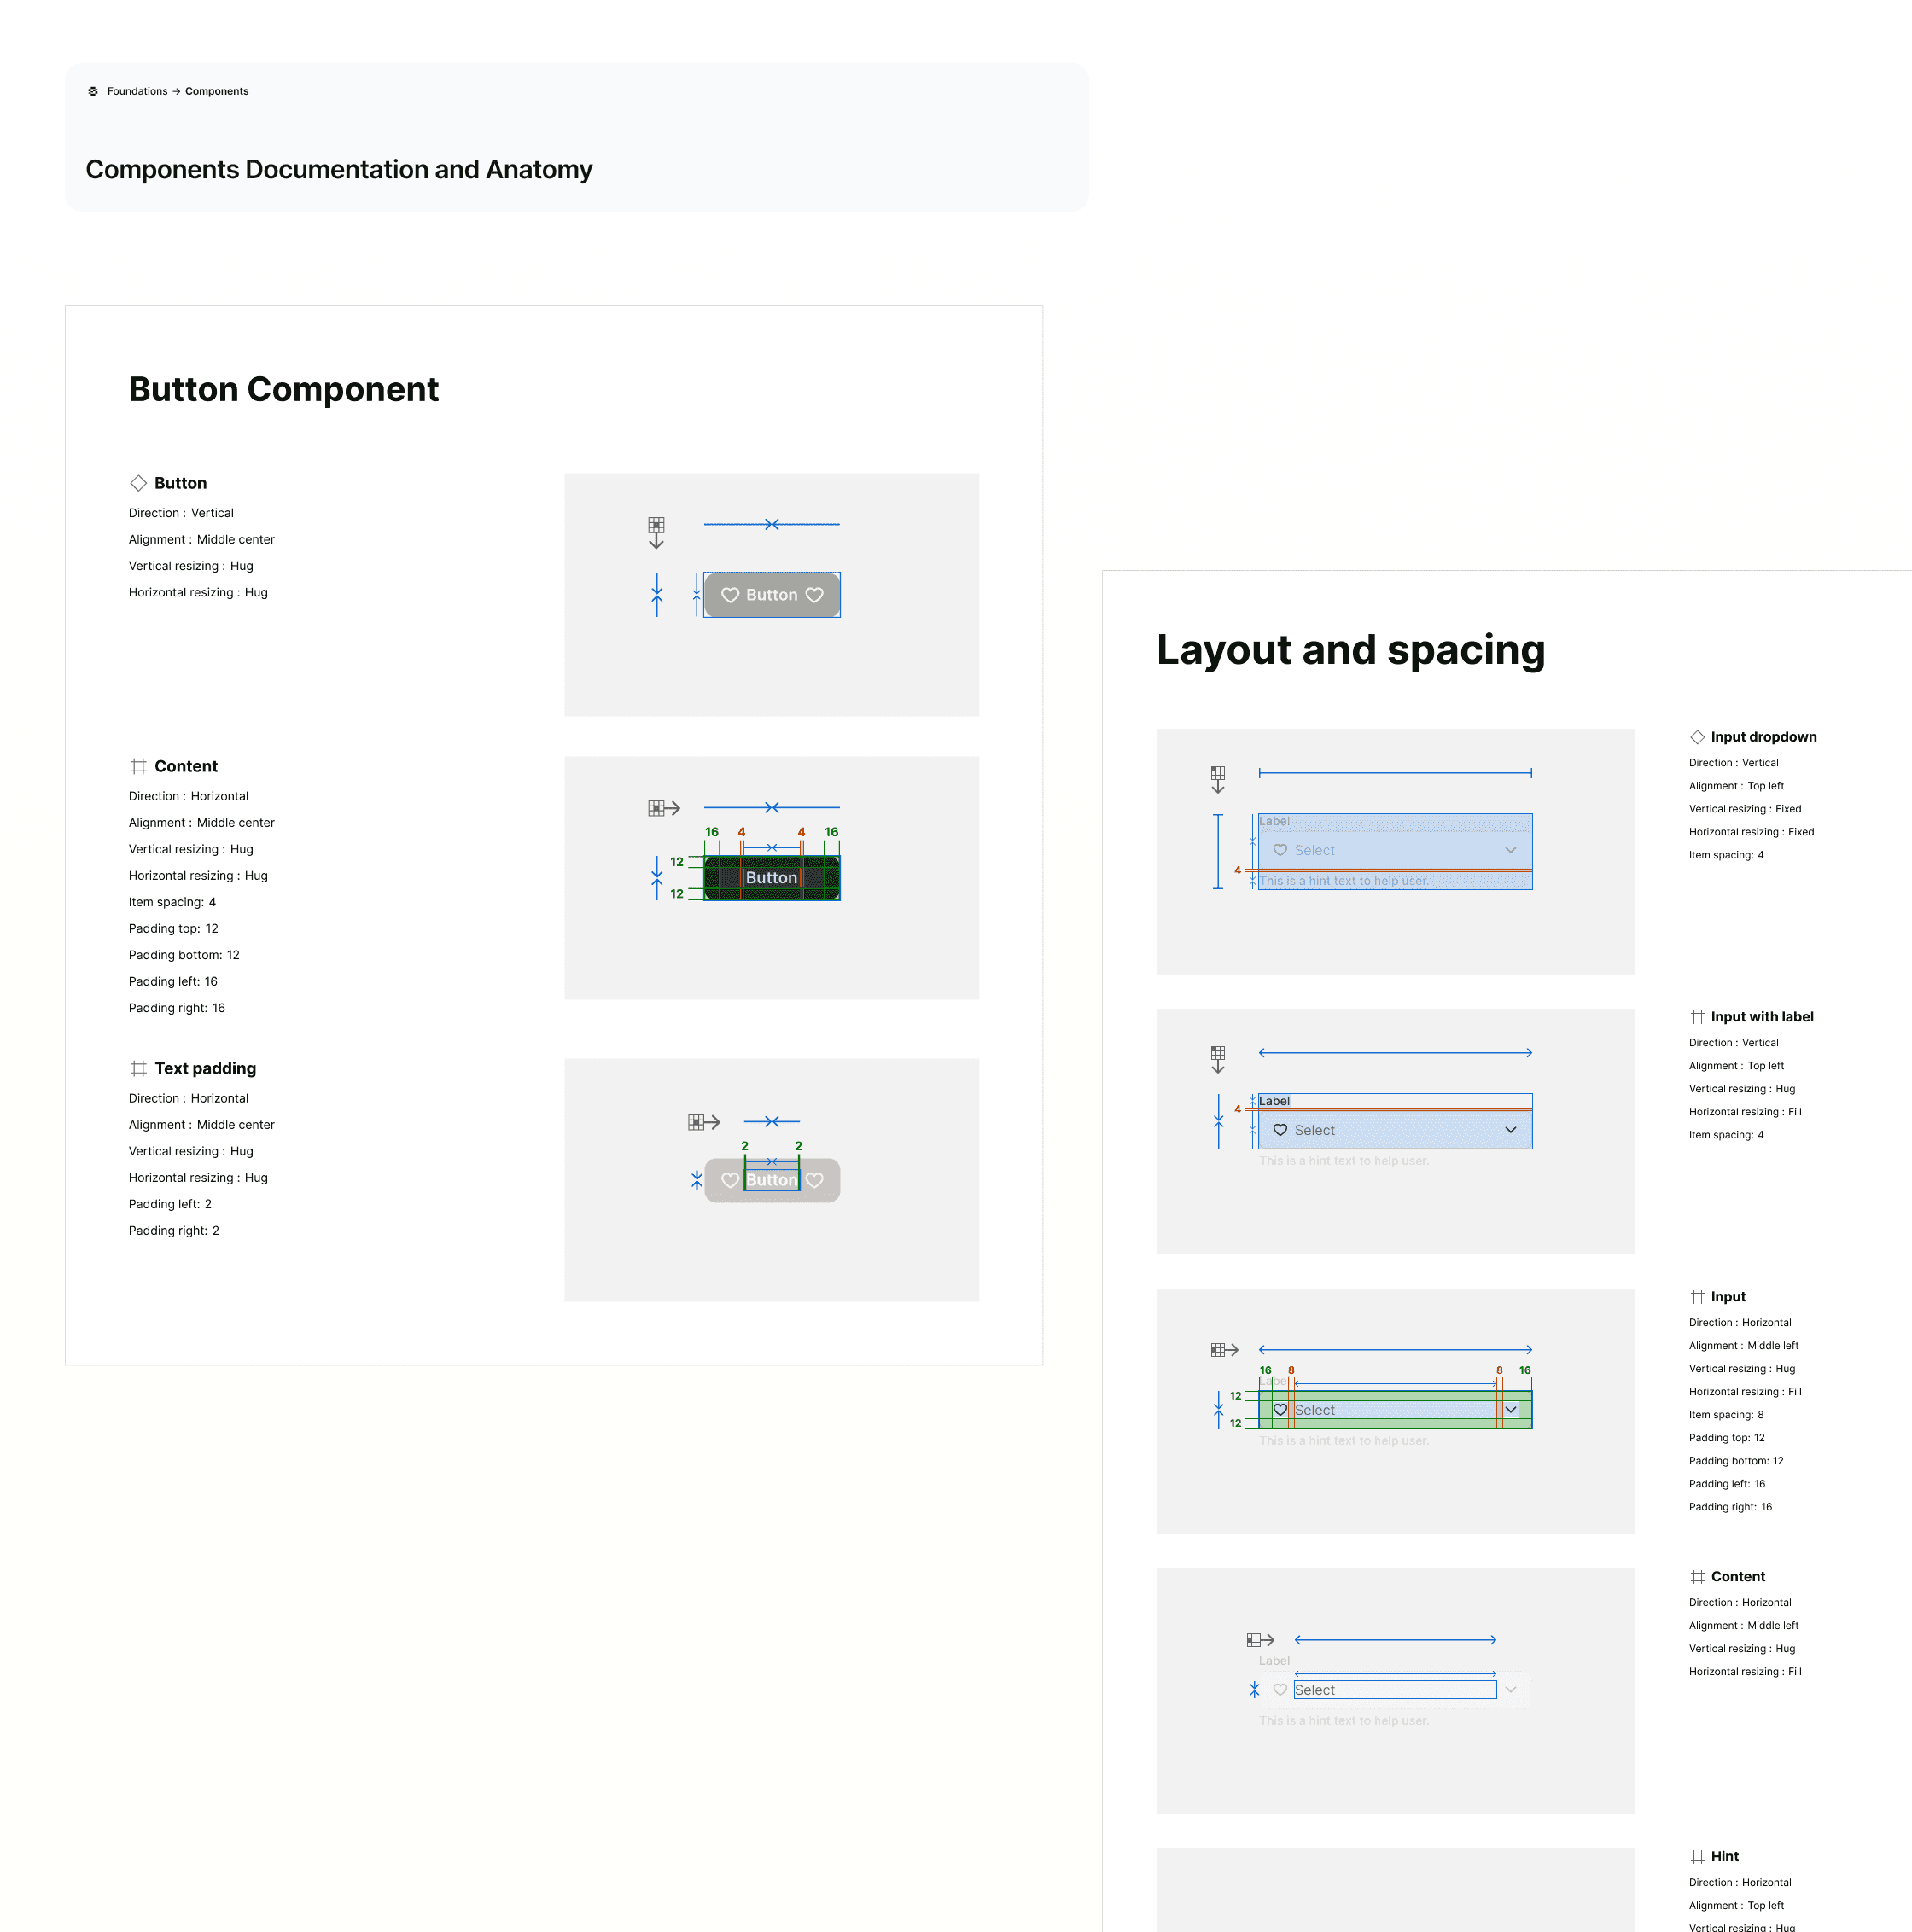
Task: Select the Layout and spacing heading
Action: pyautogui.click(x=1350, y=650)
